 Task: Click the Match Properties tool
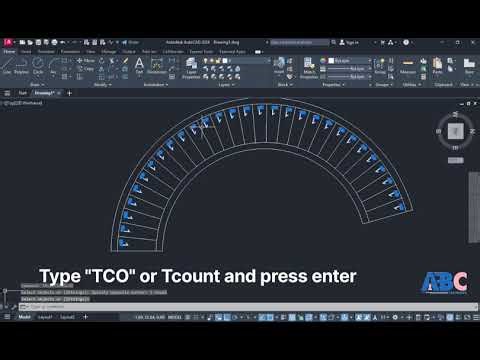point(309,68)
